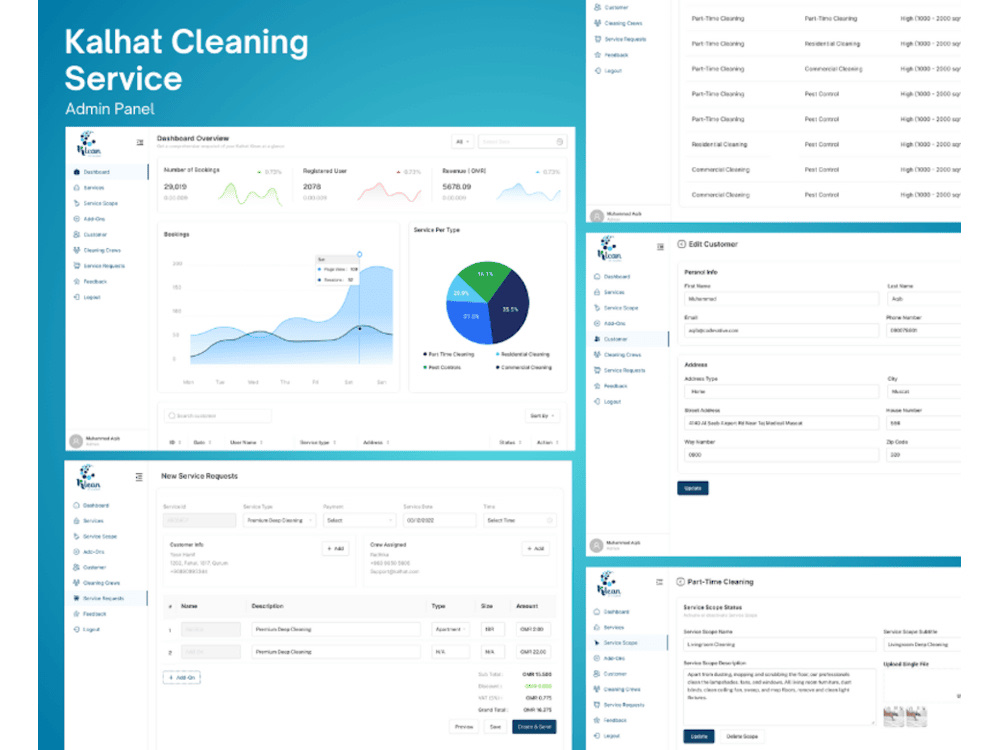Click Delete Scope button
The image size is (1000, 750).
point(742,737)
